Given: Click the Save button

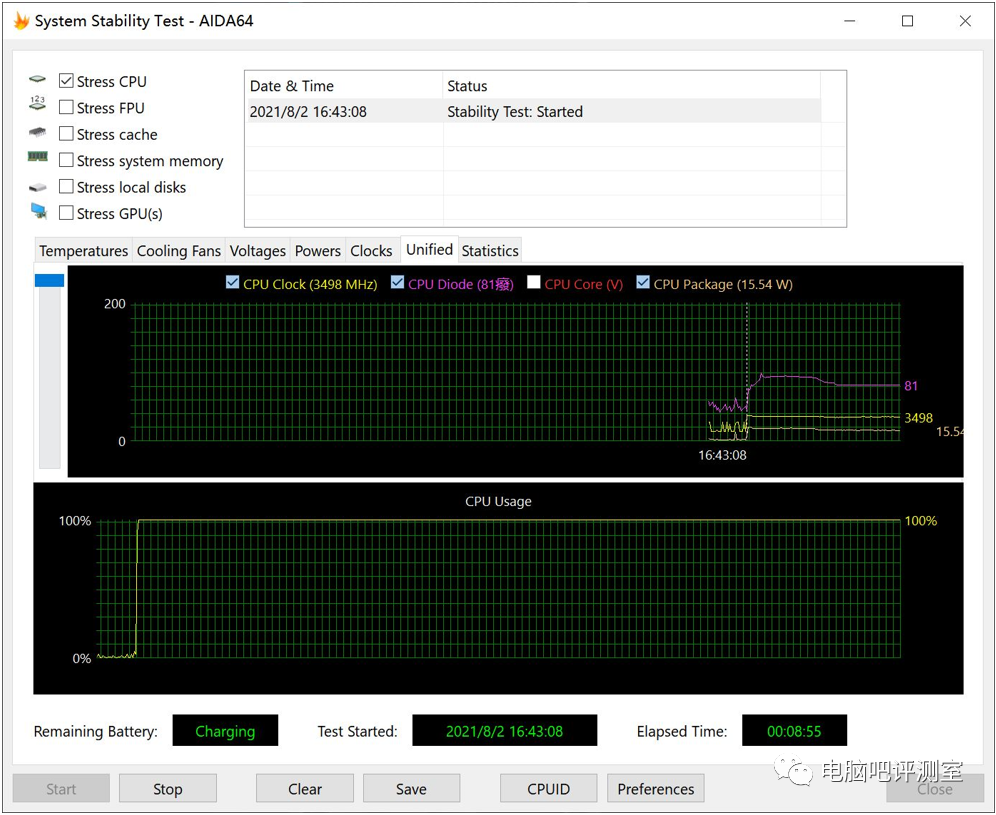Looking at the screenshot, I should click(411, 788).
